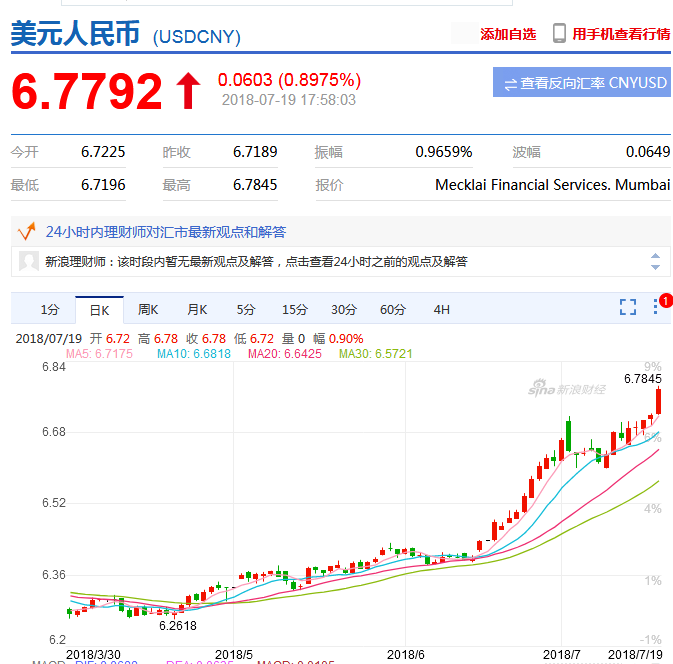Click the advisor avatar thumbnail
673x664 pixels.
[x=29, y=261]
